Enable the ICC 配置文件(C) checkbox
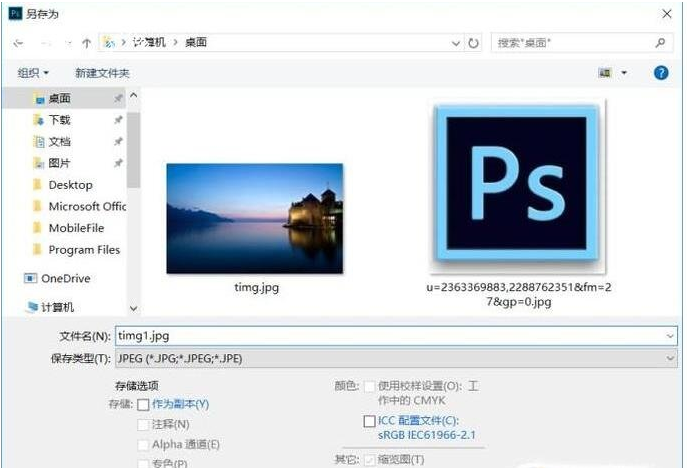The width and height of the screenshot is (687, 468). tap(369, 421)
